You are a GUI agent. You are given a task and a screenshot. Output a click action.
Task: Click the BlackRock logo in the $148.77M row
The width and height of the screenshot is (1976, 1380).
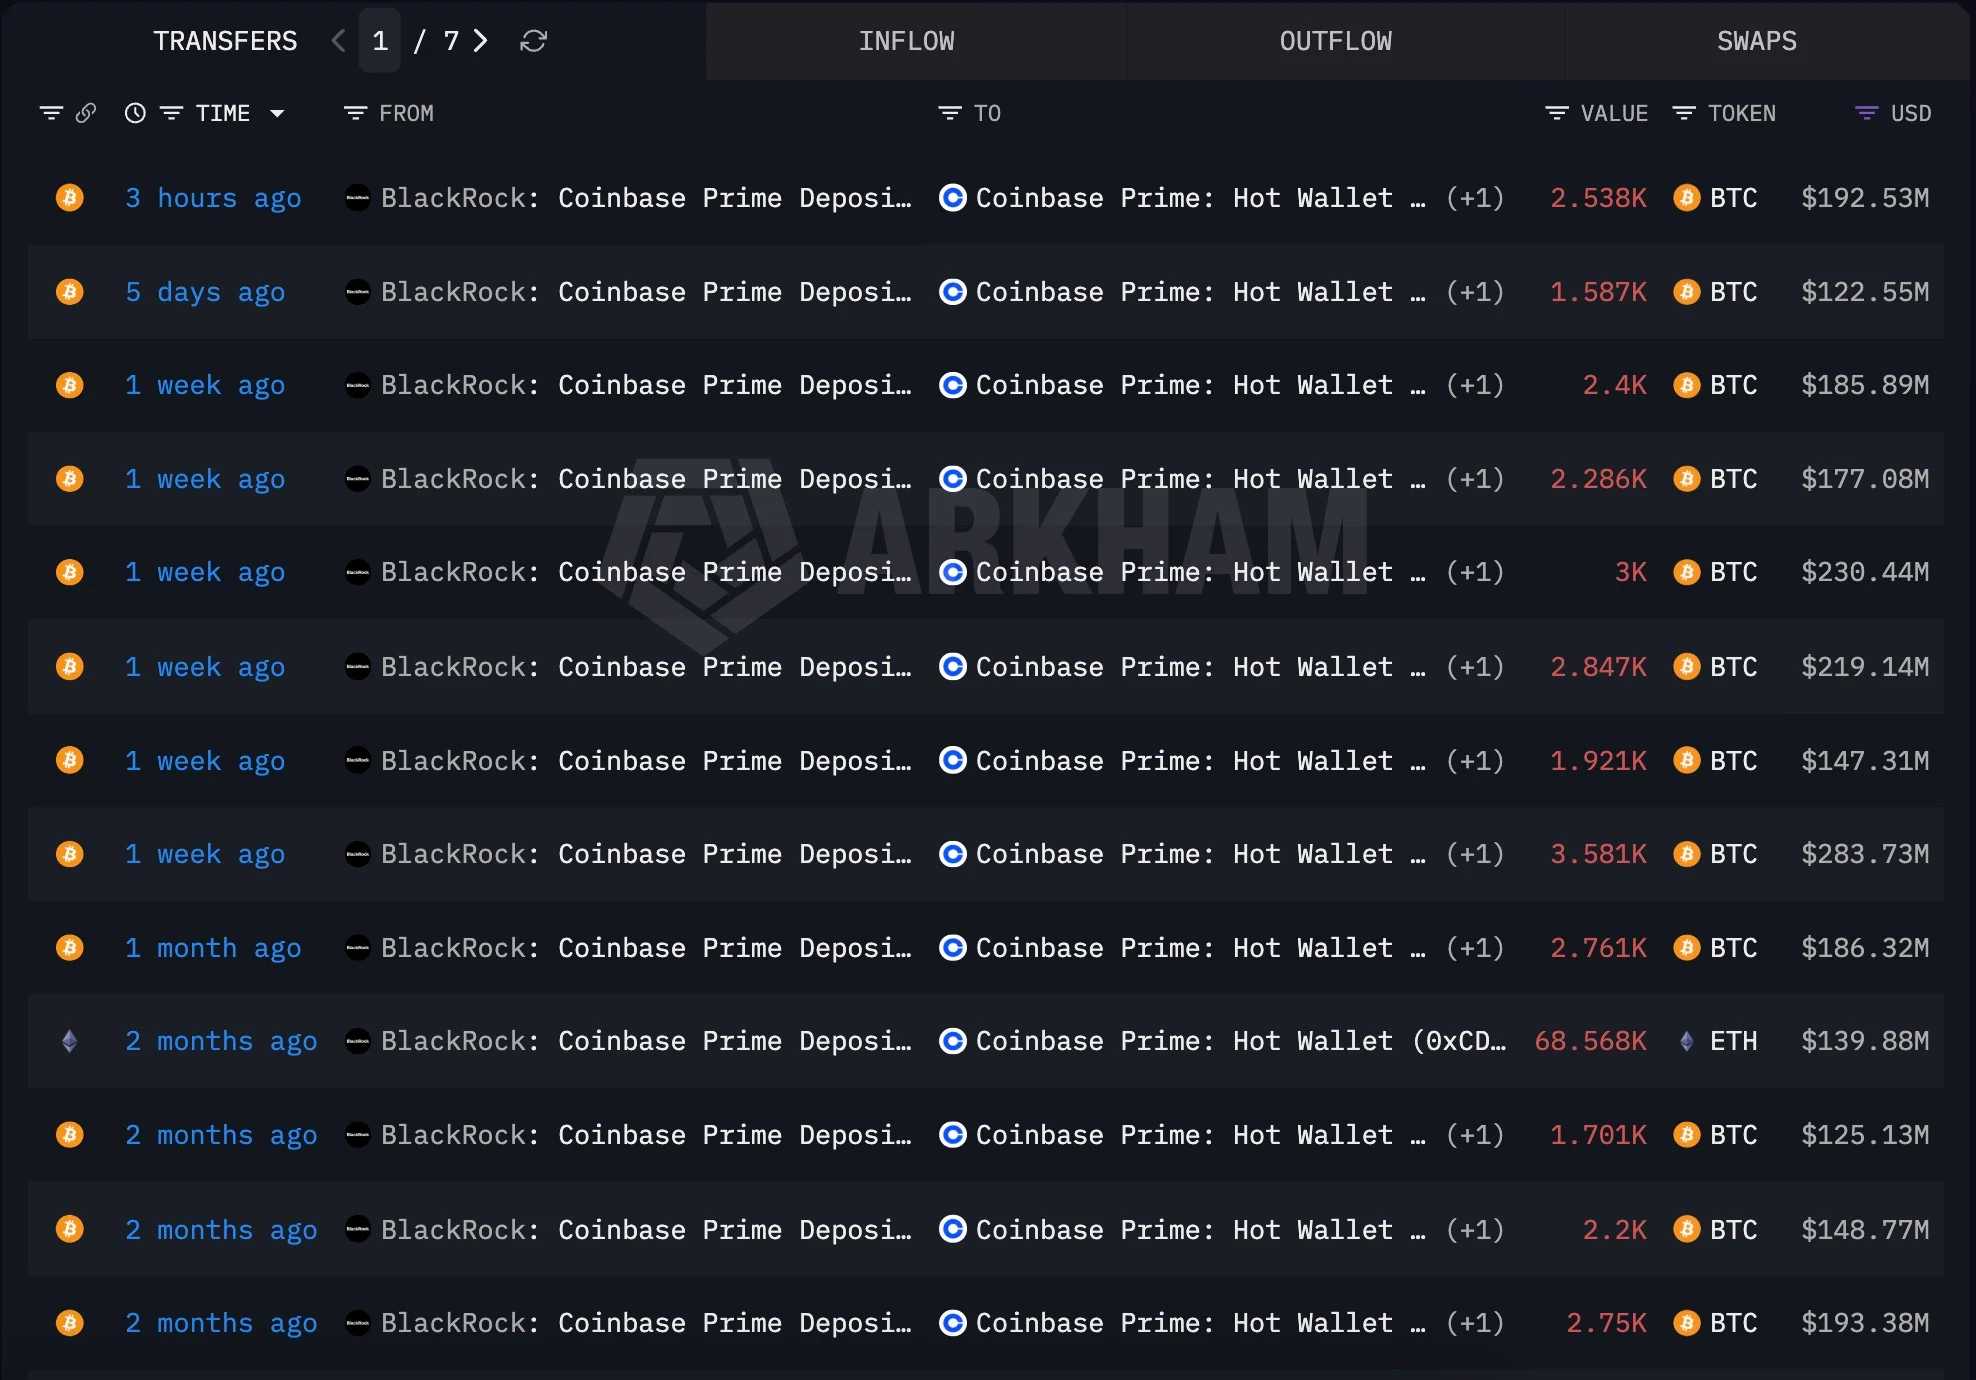click(x=357, y=1229)
